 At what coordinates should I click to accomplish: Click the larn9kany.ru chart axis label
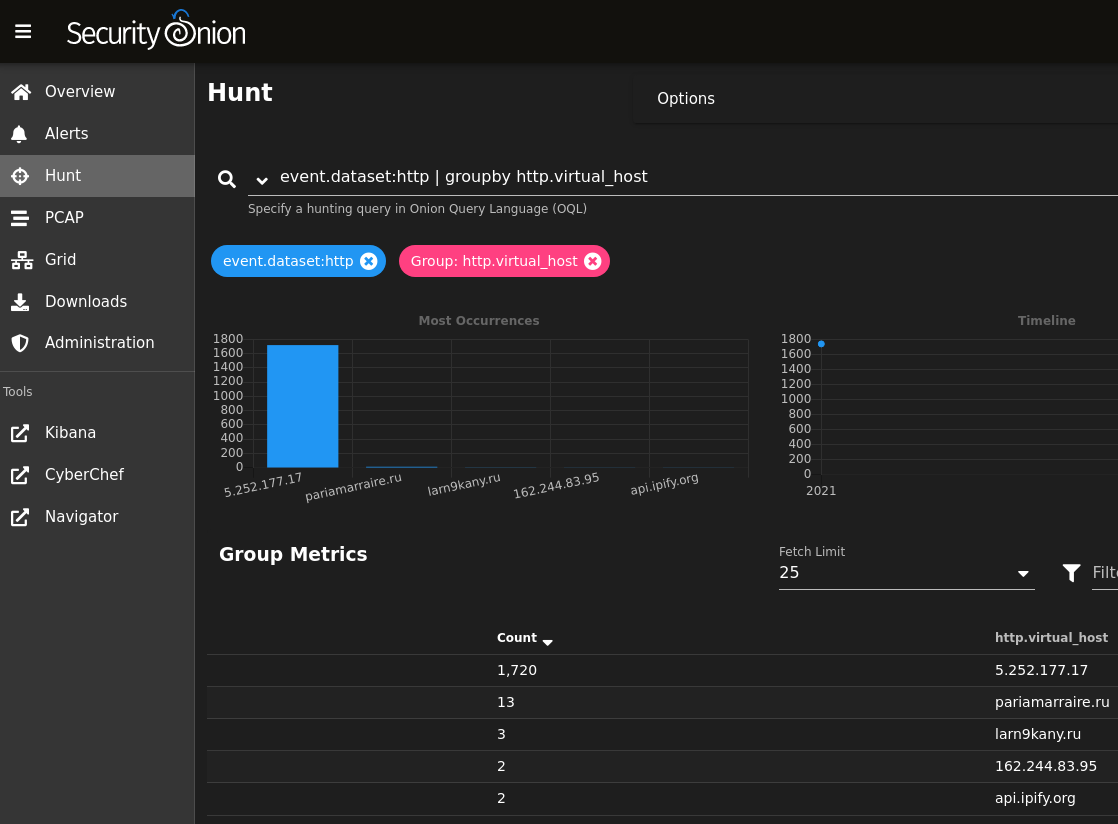pyautogui.click(x=464, y=485)
